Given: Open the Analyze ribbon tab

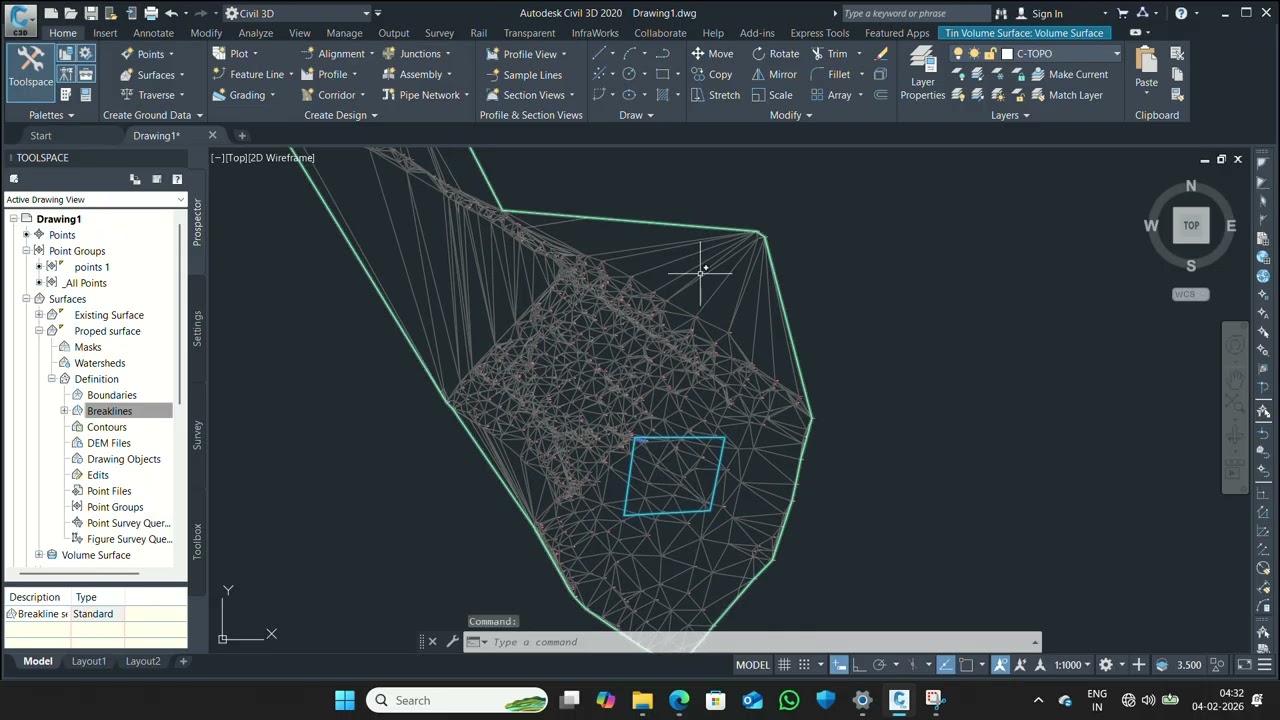Looking at the screenshot, I should pyautogui.click(x=255, y=33).
